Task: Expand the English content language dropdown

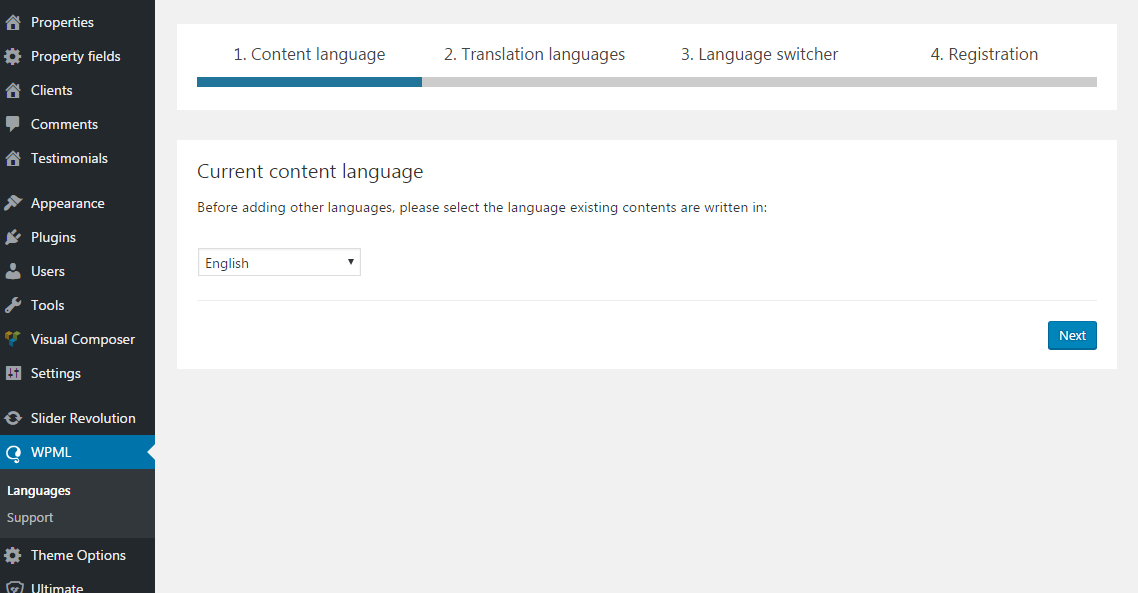Action: [x=279, y=262]
